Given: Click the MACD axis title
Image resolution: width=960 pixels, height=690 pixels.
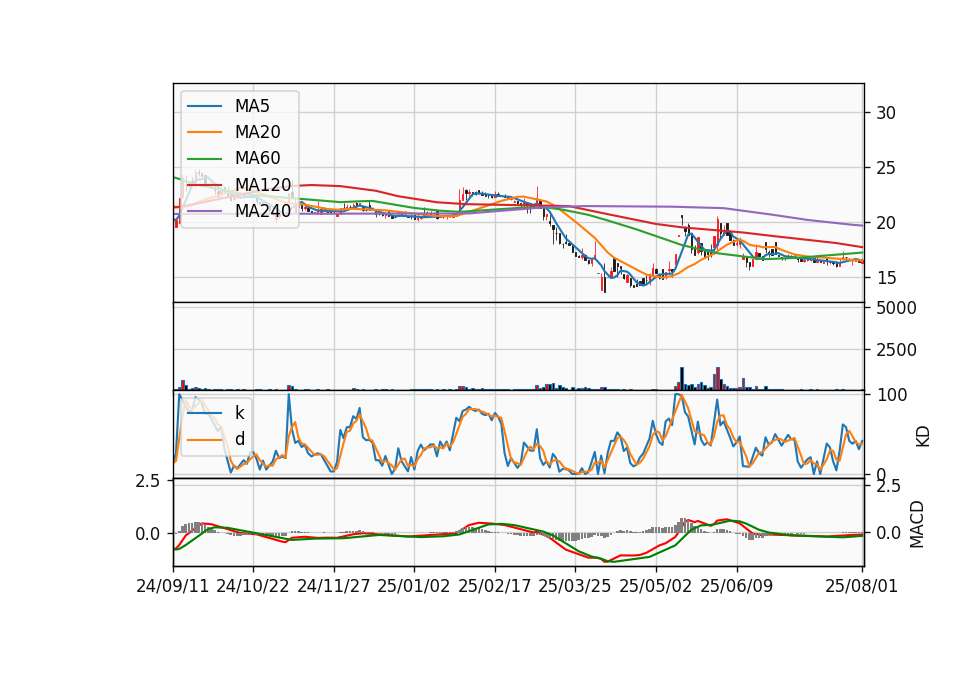Looking at the screenshot, I should click(x=917, y=524).
